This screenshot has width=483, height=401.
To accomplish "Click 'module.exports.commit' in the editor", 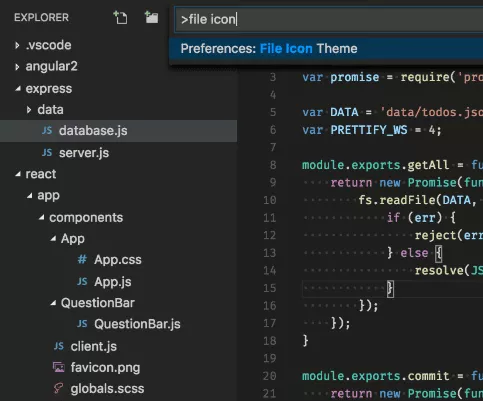I will (375, 376).
